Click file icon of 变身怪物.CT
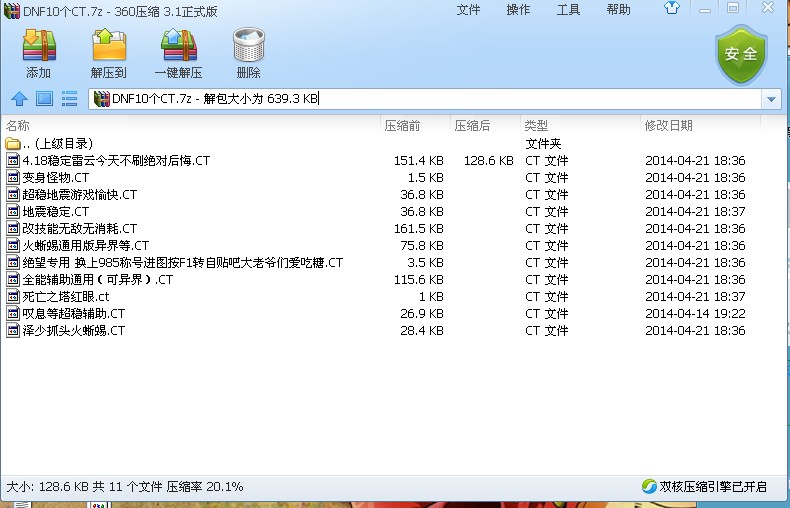Screen dimensions: 790x508 pyautogui.click(x=13, y=177)
